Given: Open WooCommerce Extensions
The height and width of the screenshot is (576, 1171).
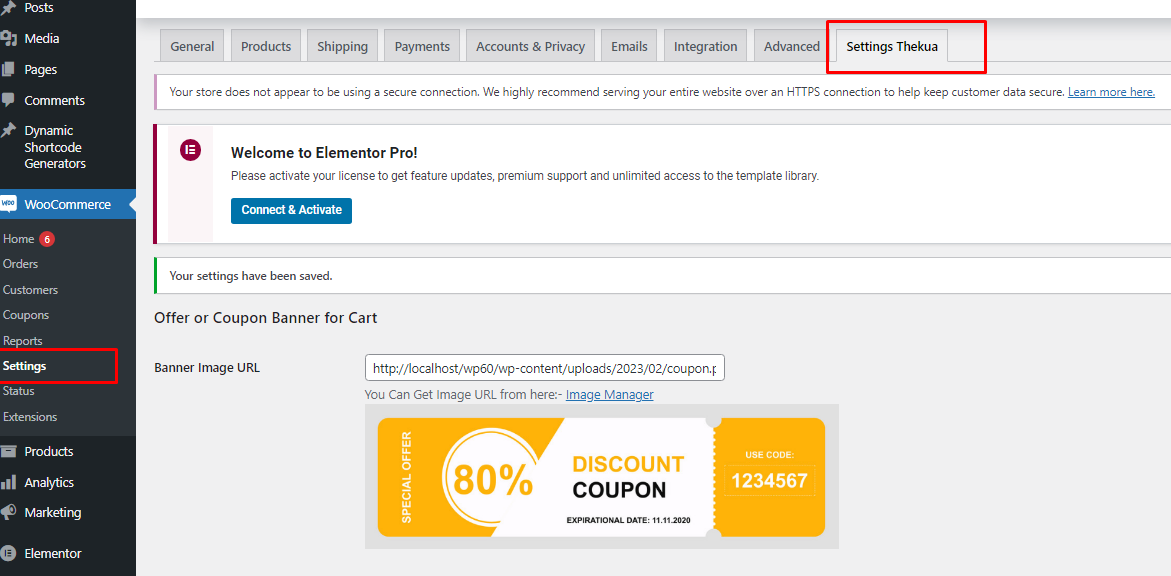Looking at the screenshot, I should click(30, 417).
